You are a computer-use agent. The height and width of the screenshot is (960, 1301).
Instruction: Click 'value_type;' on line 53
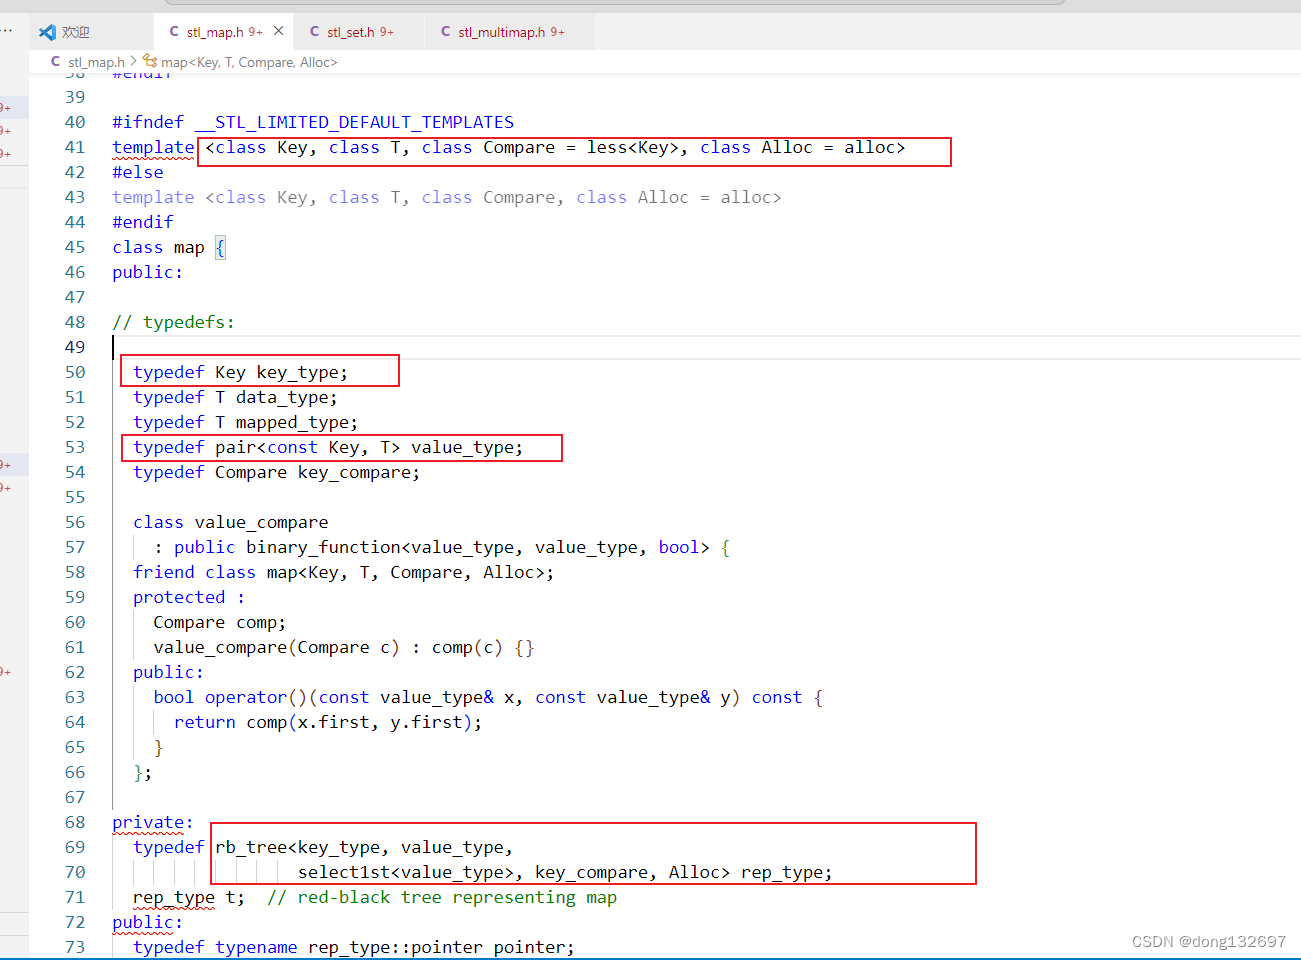(x=467, y=447)
